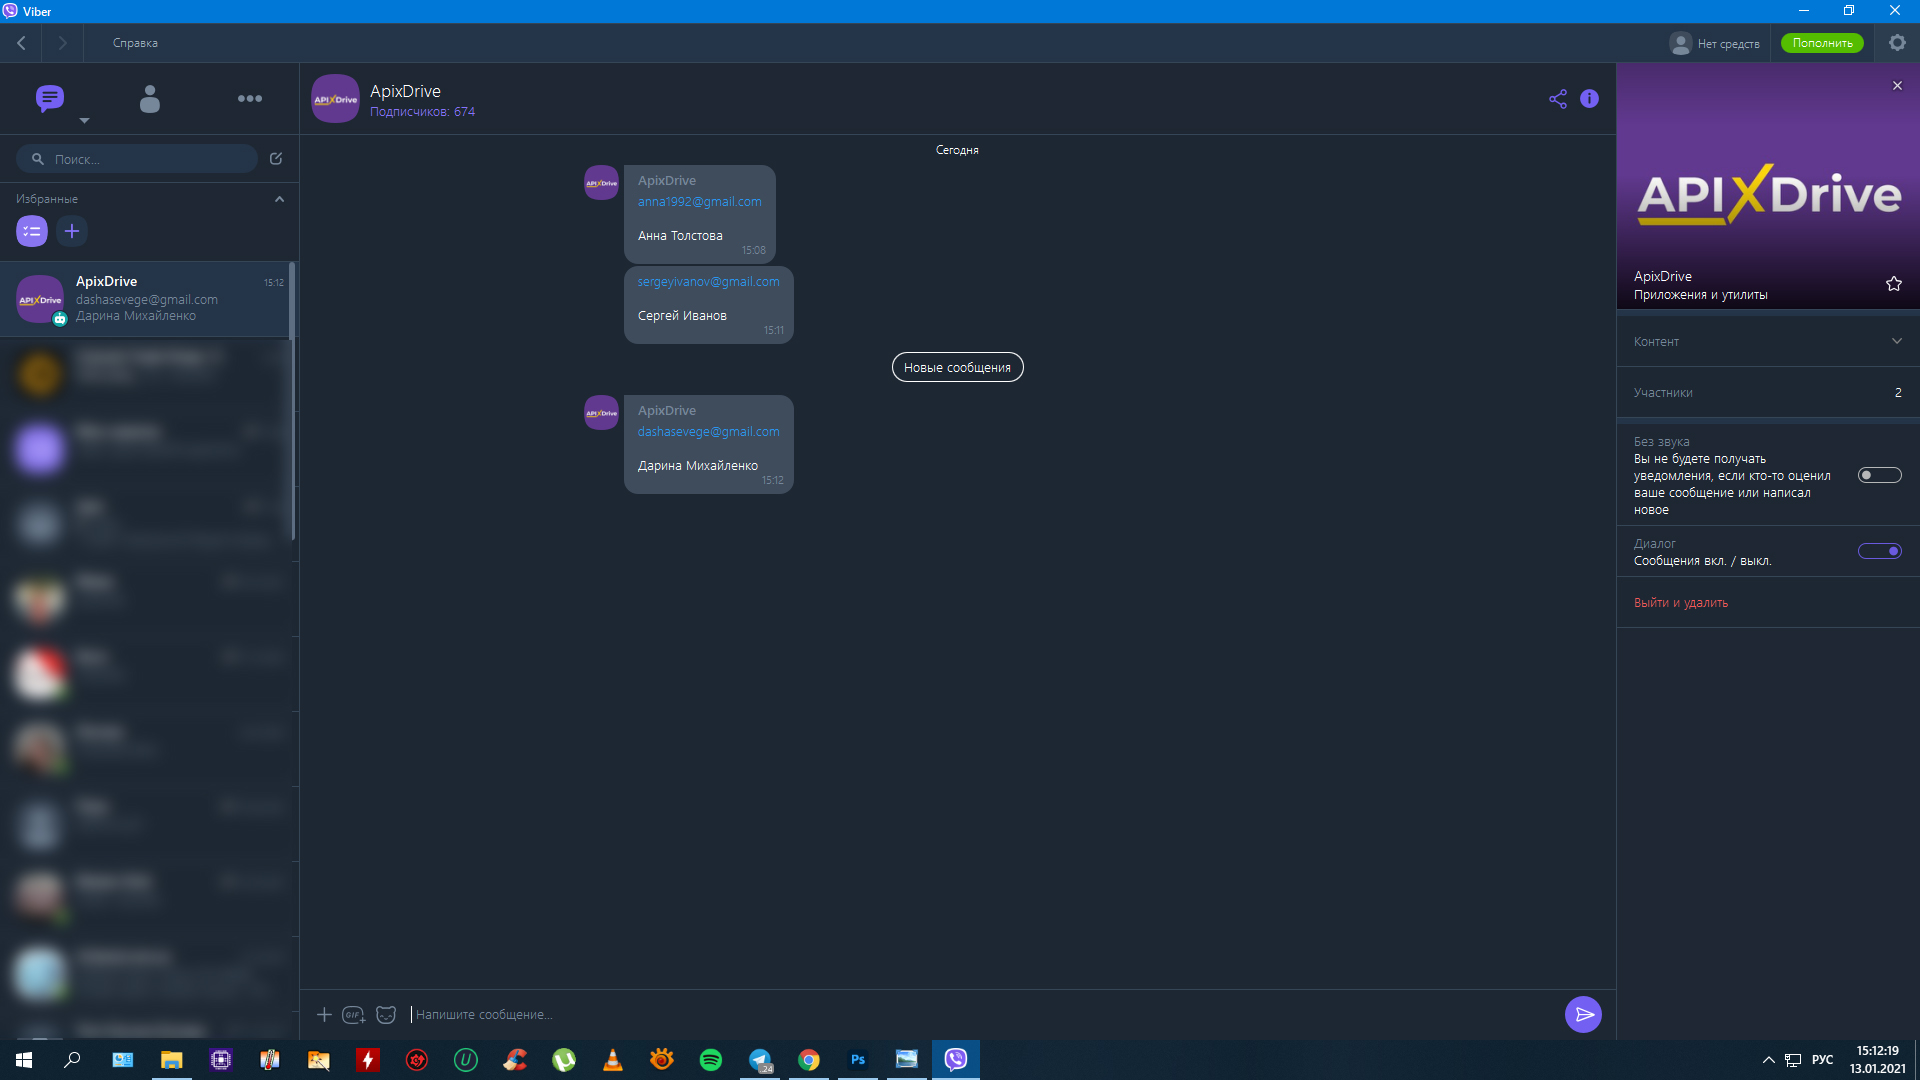Click the send message button

[x=1583, y=1014]
